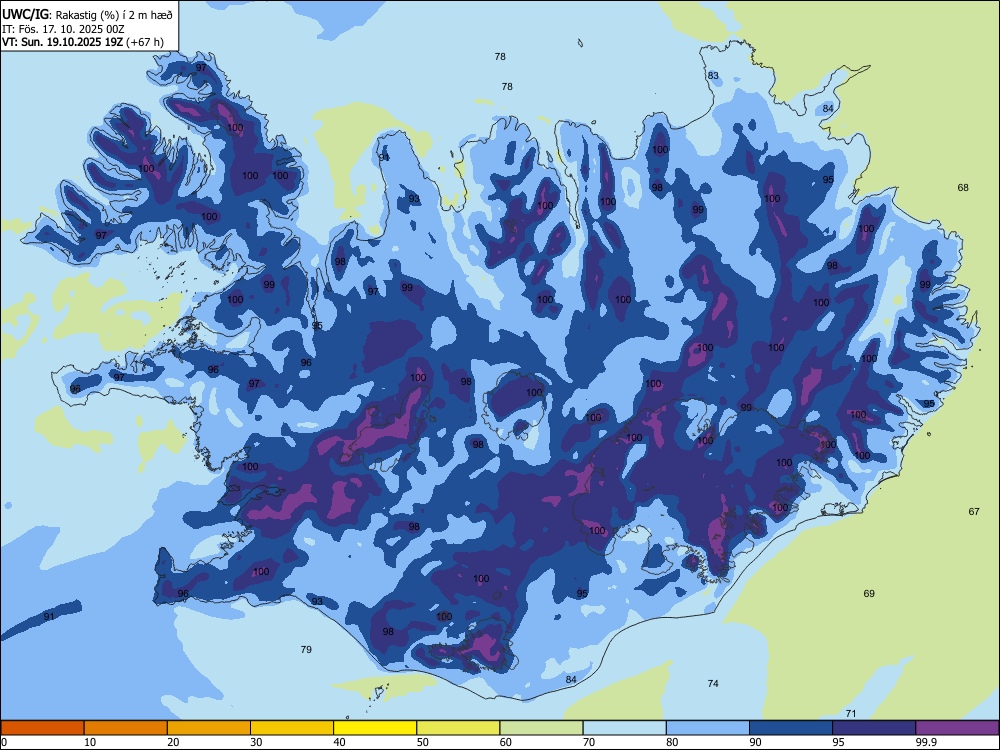The image size is (1000, 750).
Task: Click the legend tick label '70'
Action: (589, 742)
